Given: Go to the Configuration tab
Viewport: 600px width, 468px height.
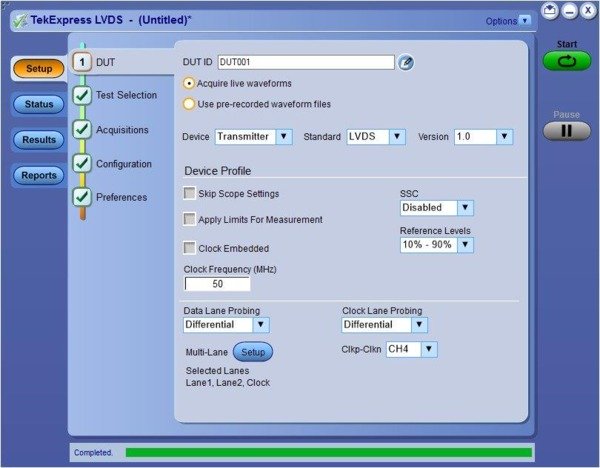Looking at the screenshot, I should [124, 164].
